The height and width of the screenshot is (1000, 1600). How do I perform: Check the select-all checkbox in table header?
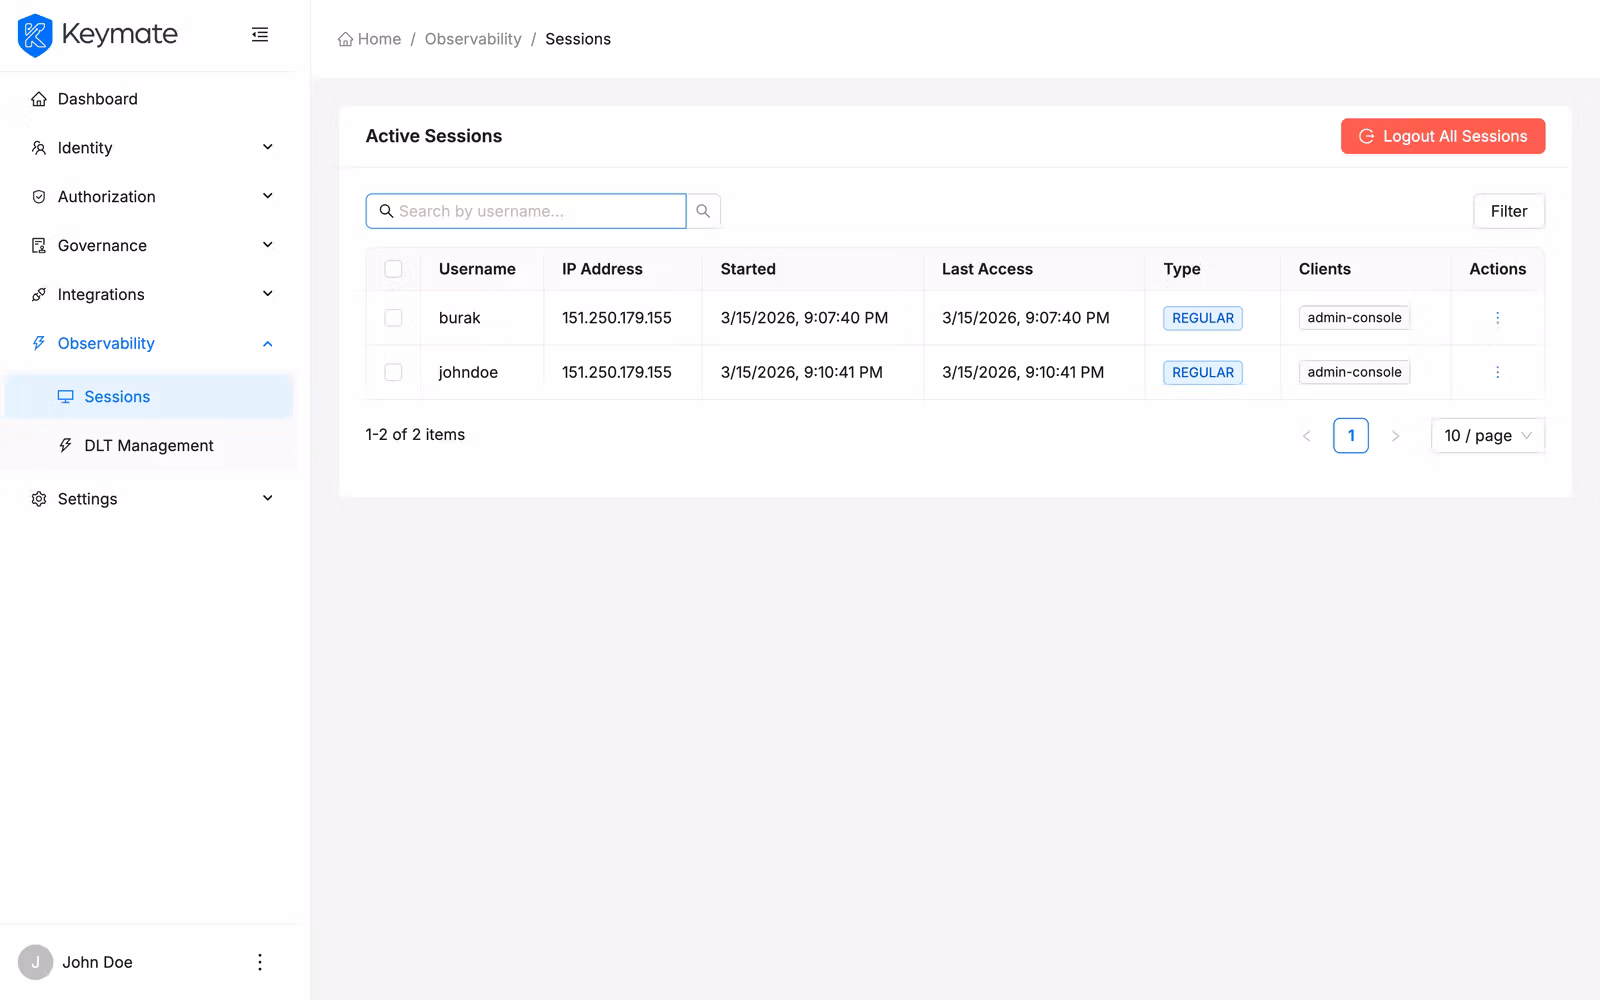393,269
